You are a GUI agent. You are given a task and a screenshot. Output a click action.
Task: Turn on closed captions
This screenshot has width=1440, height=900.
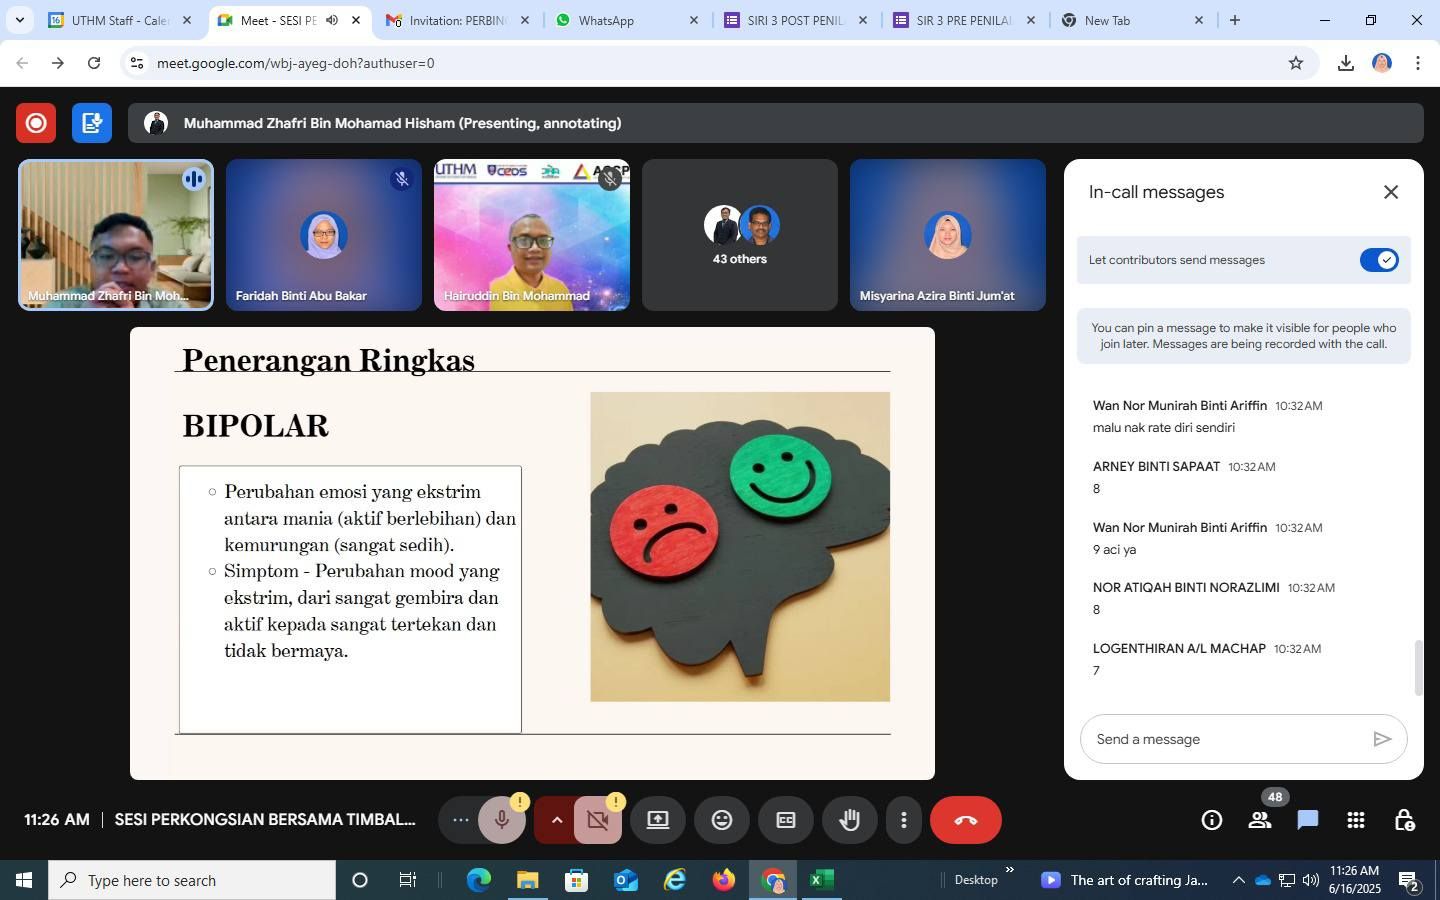point(786,821)
